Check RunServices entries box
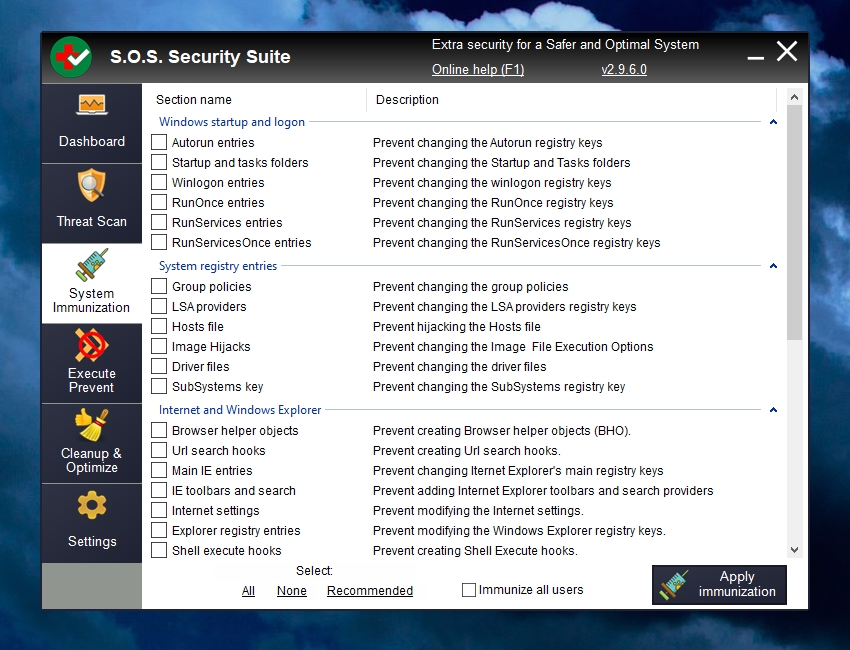This screenshot has width=850, height=650. pos(159,222)
